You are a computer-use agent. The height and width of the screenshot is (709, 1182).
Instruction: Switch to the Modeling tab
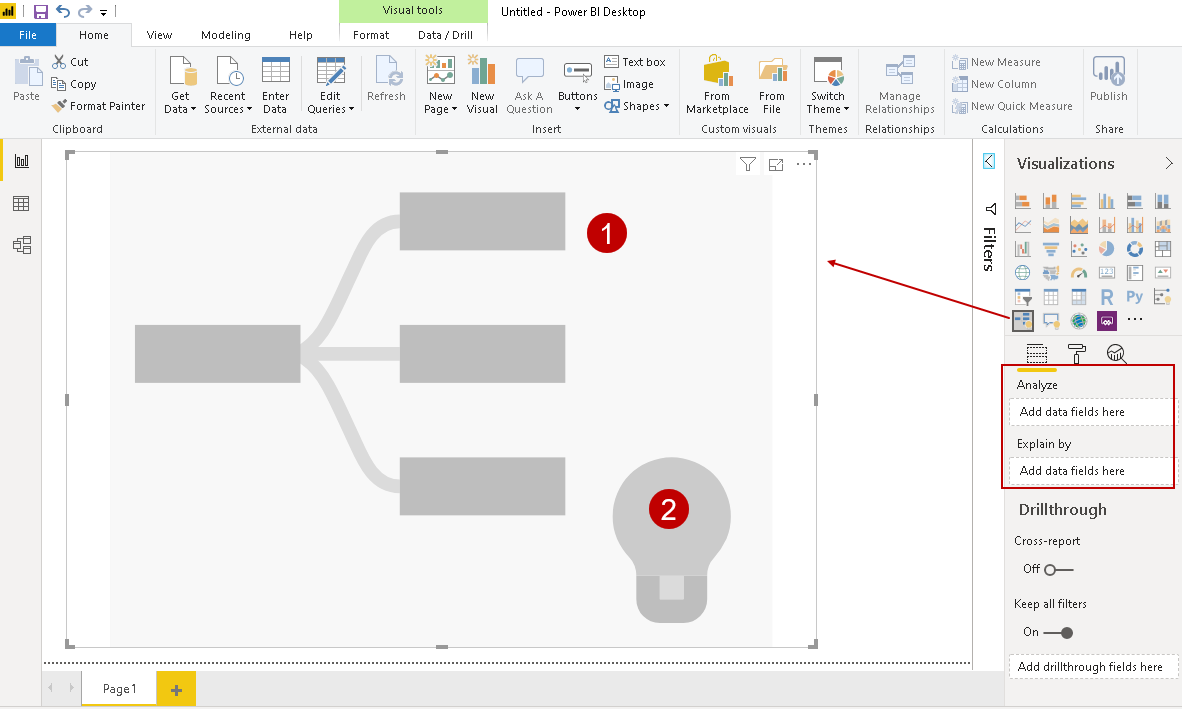[x=225, y=34]
